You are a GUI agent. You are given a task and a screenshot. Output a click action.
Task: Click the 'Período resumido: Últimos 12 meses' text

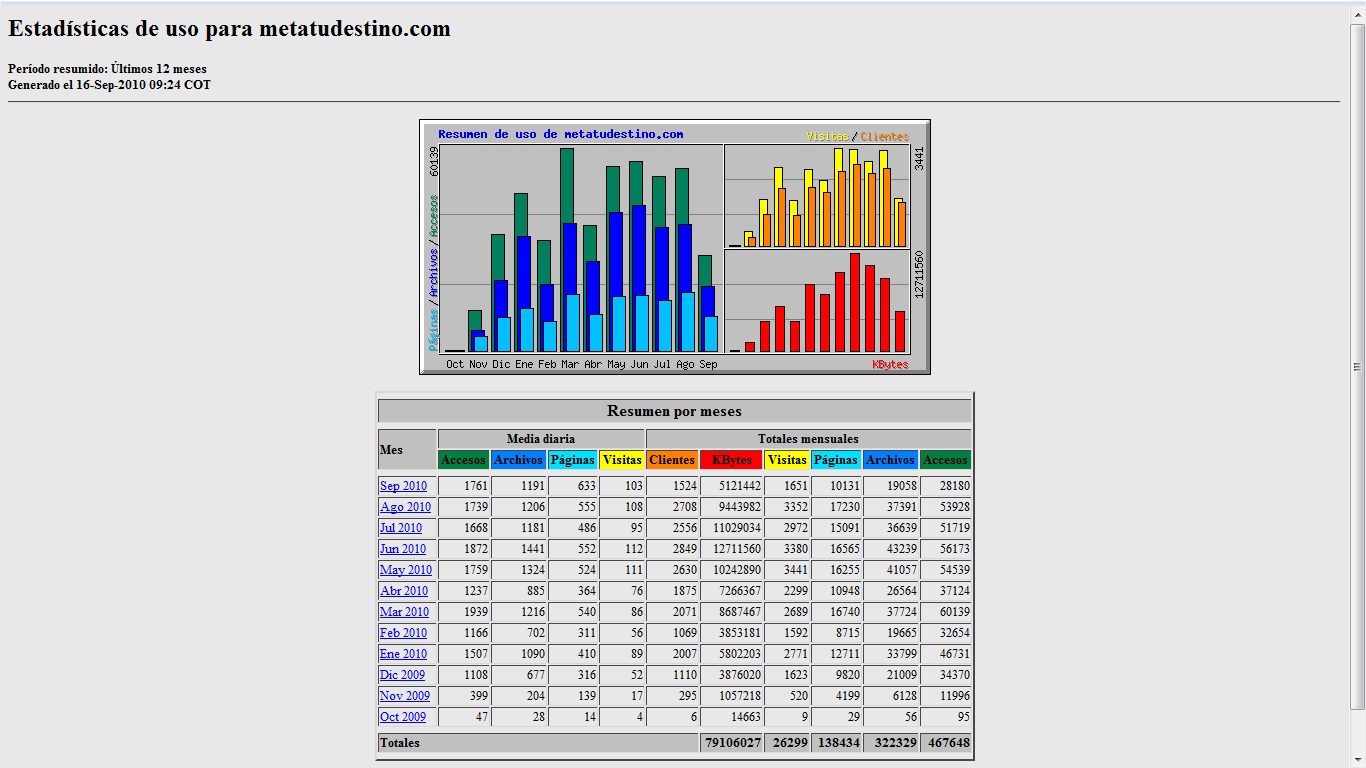[107, 69]
